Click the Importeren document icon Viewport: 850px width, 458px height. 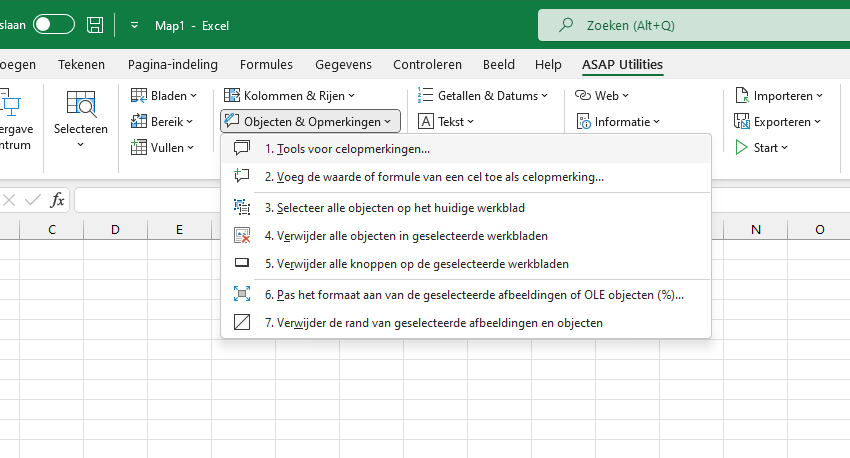pyautogui.click(x=742, y=95)
